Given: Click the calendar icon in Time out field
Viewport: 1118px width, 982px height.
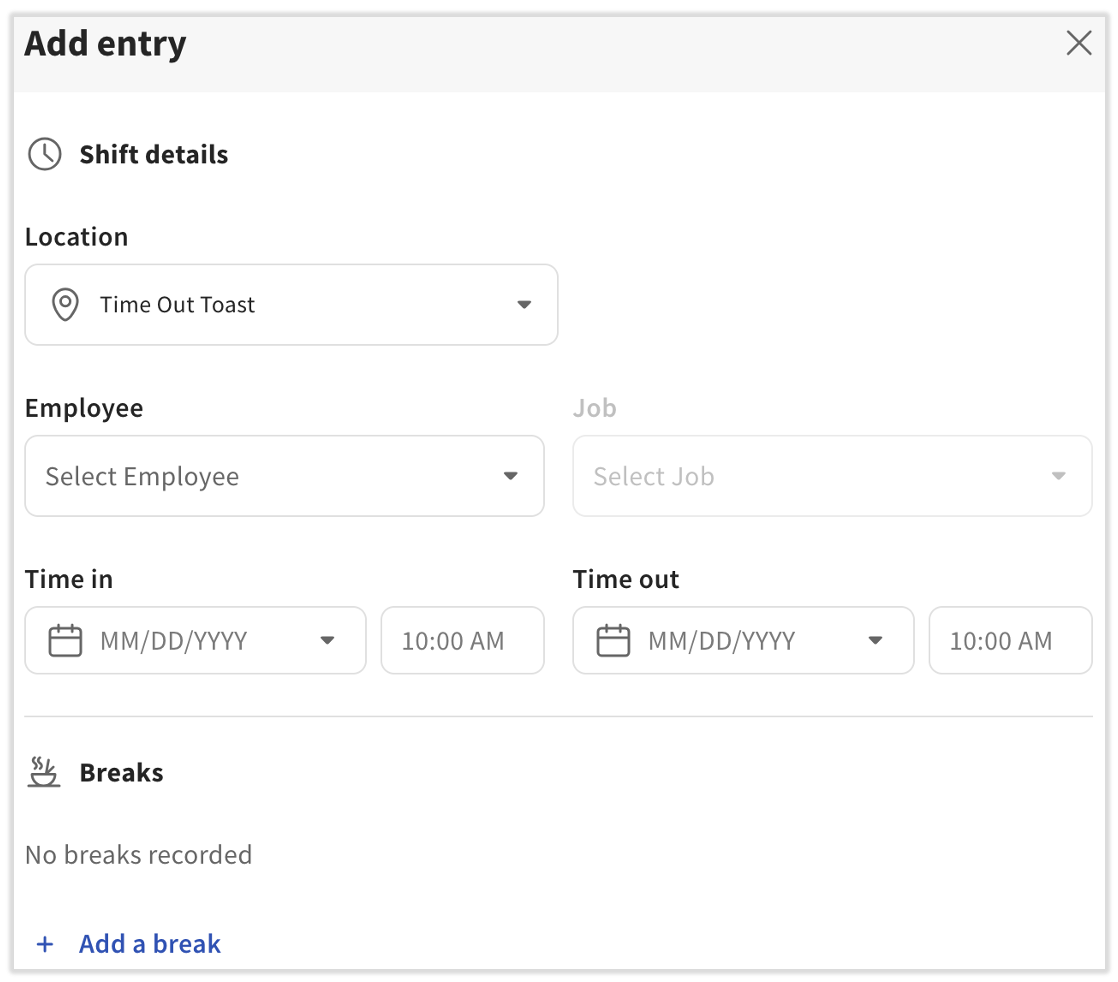Looking at the screenshot, I should [x=612, y=640].
